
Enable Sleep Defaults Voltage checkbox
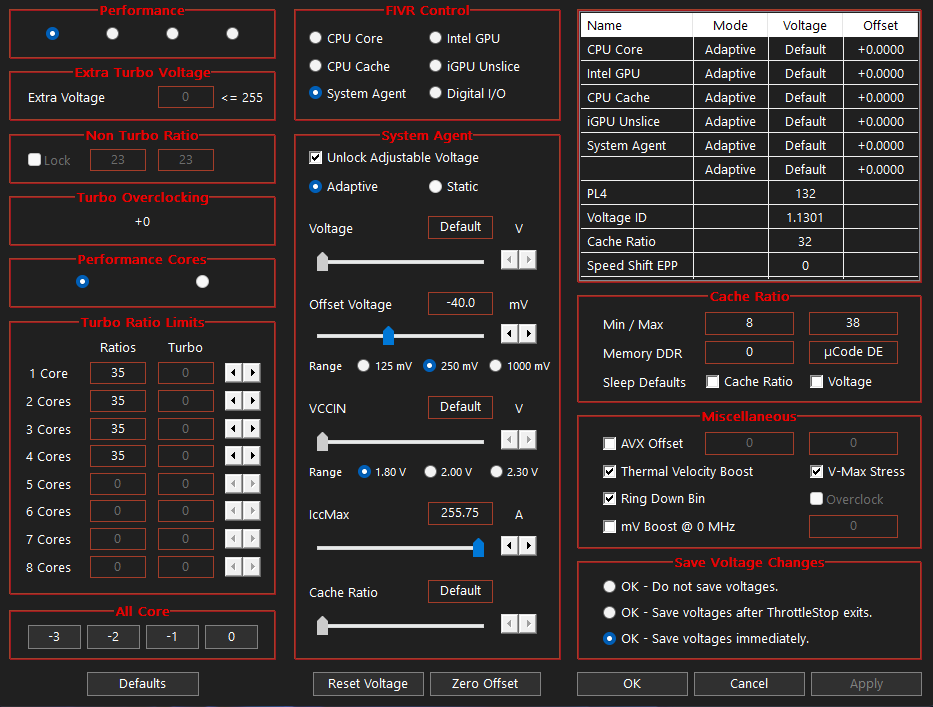(x=817, y=381)
